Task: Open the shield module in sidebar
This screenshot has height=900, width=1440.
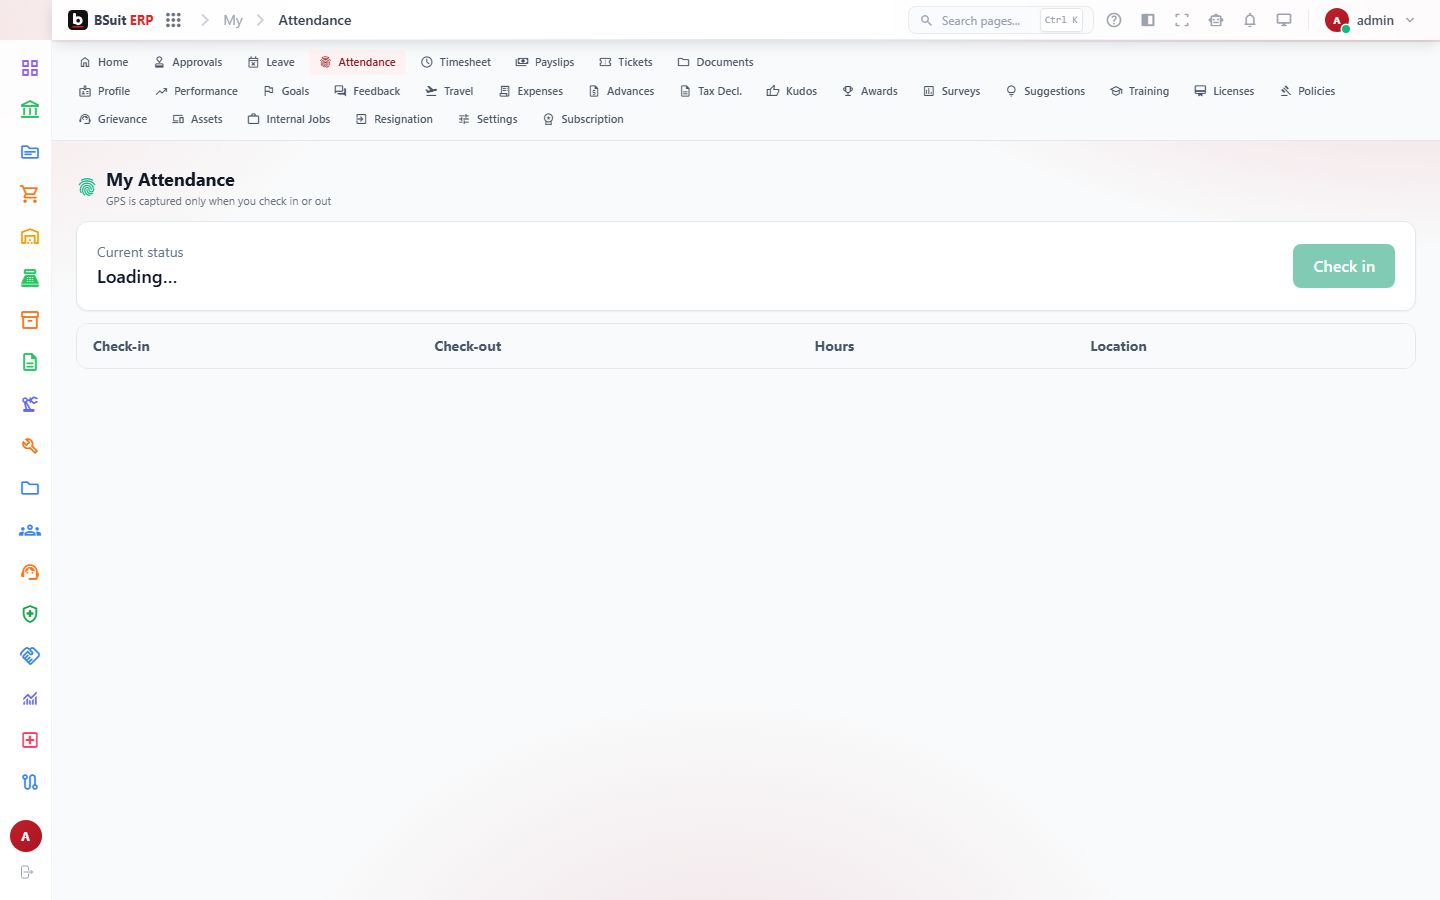Action: (30, 614)
